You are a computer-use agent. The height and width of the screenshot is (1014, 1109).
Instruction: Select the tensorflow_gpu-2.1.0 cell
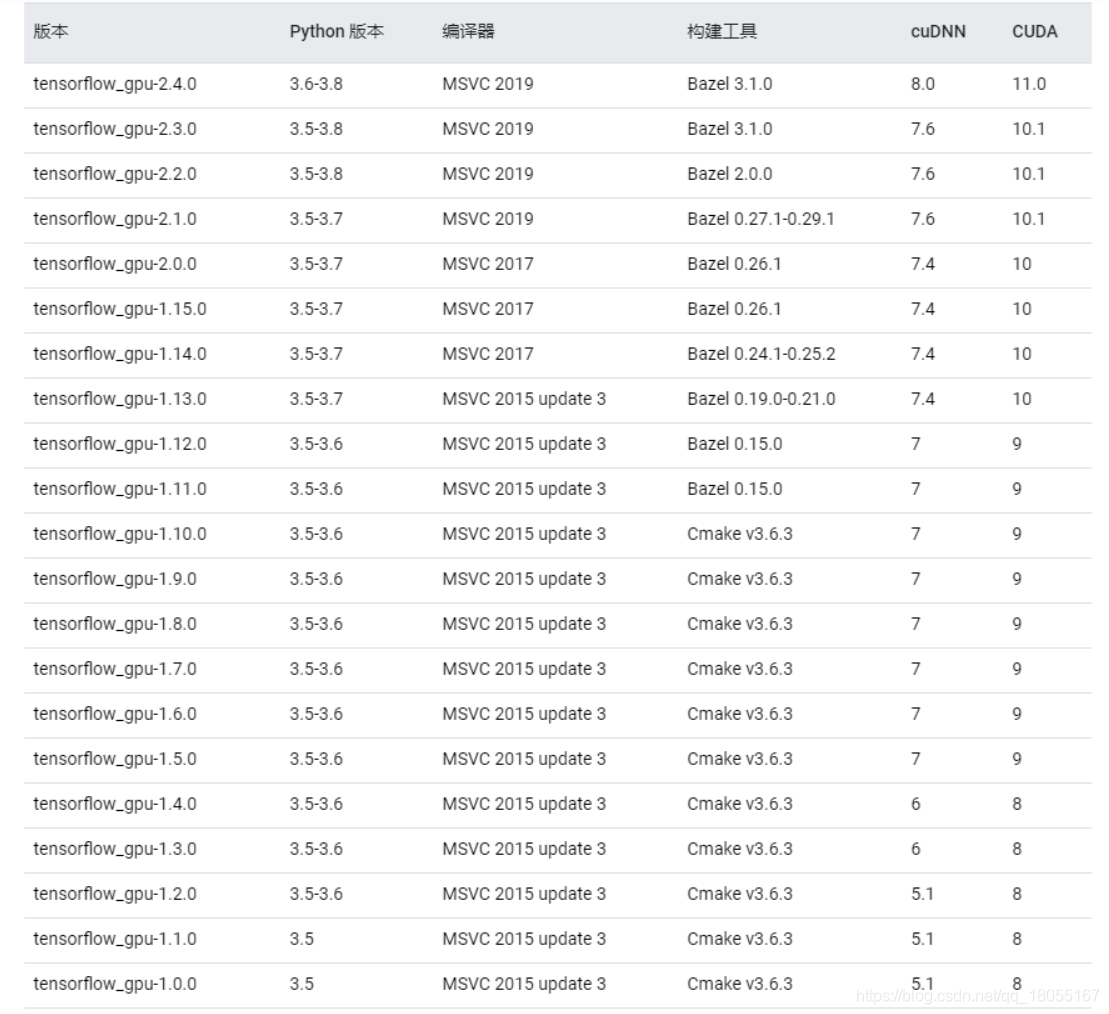coord(115,219)
